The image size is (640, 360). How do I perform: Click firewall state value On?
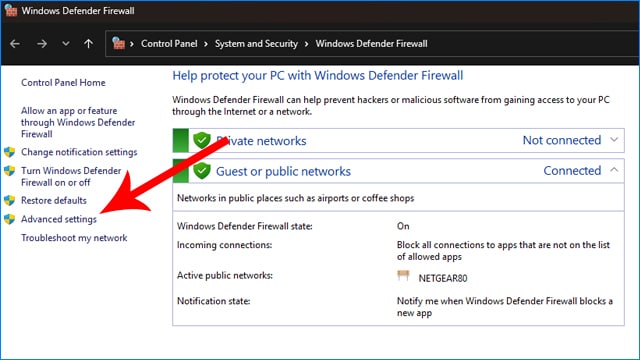click(403, 226)
